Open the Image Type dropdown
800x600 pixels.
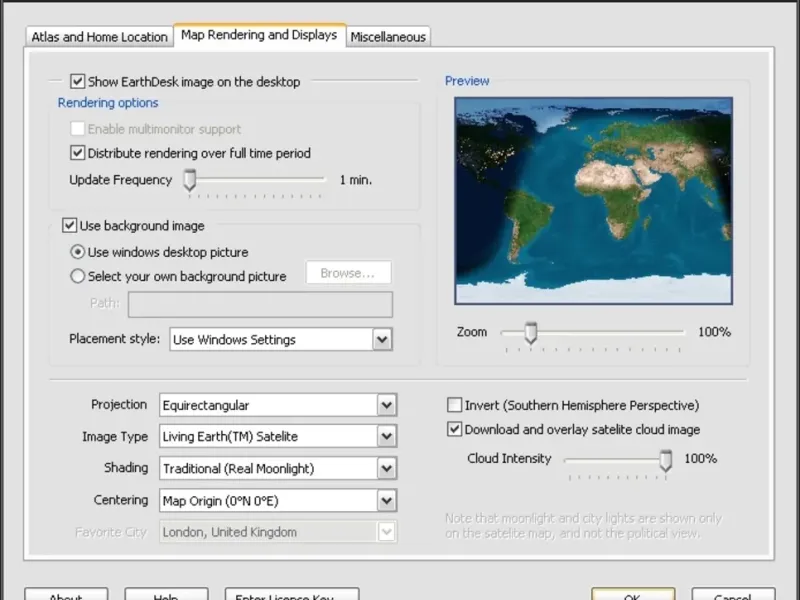click(x=387, y=437)
